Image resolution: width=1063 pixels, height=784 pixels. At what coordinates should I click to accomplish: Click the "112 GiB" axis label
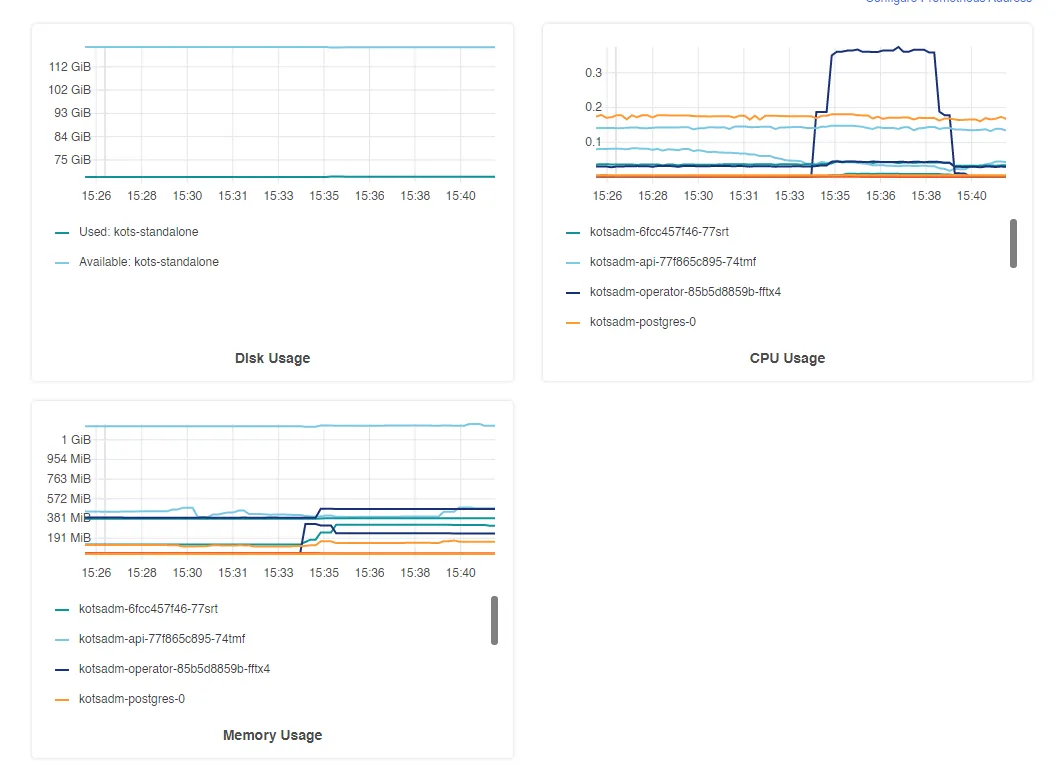coord(70,66)
